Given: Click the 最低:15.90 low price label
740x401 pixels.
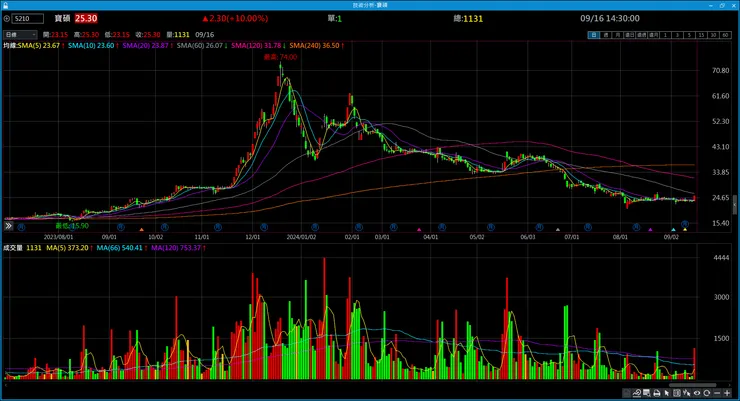Looking at the screenshot, I should click(x=72, y=226).
